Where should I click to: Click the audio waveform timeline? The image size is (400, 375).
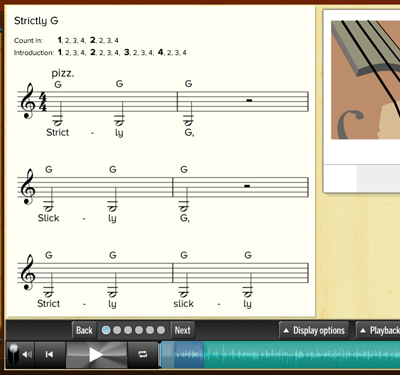coord(280,354)
